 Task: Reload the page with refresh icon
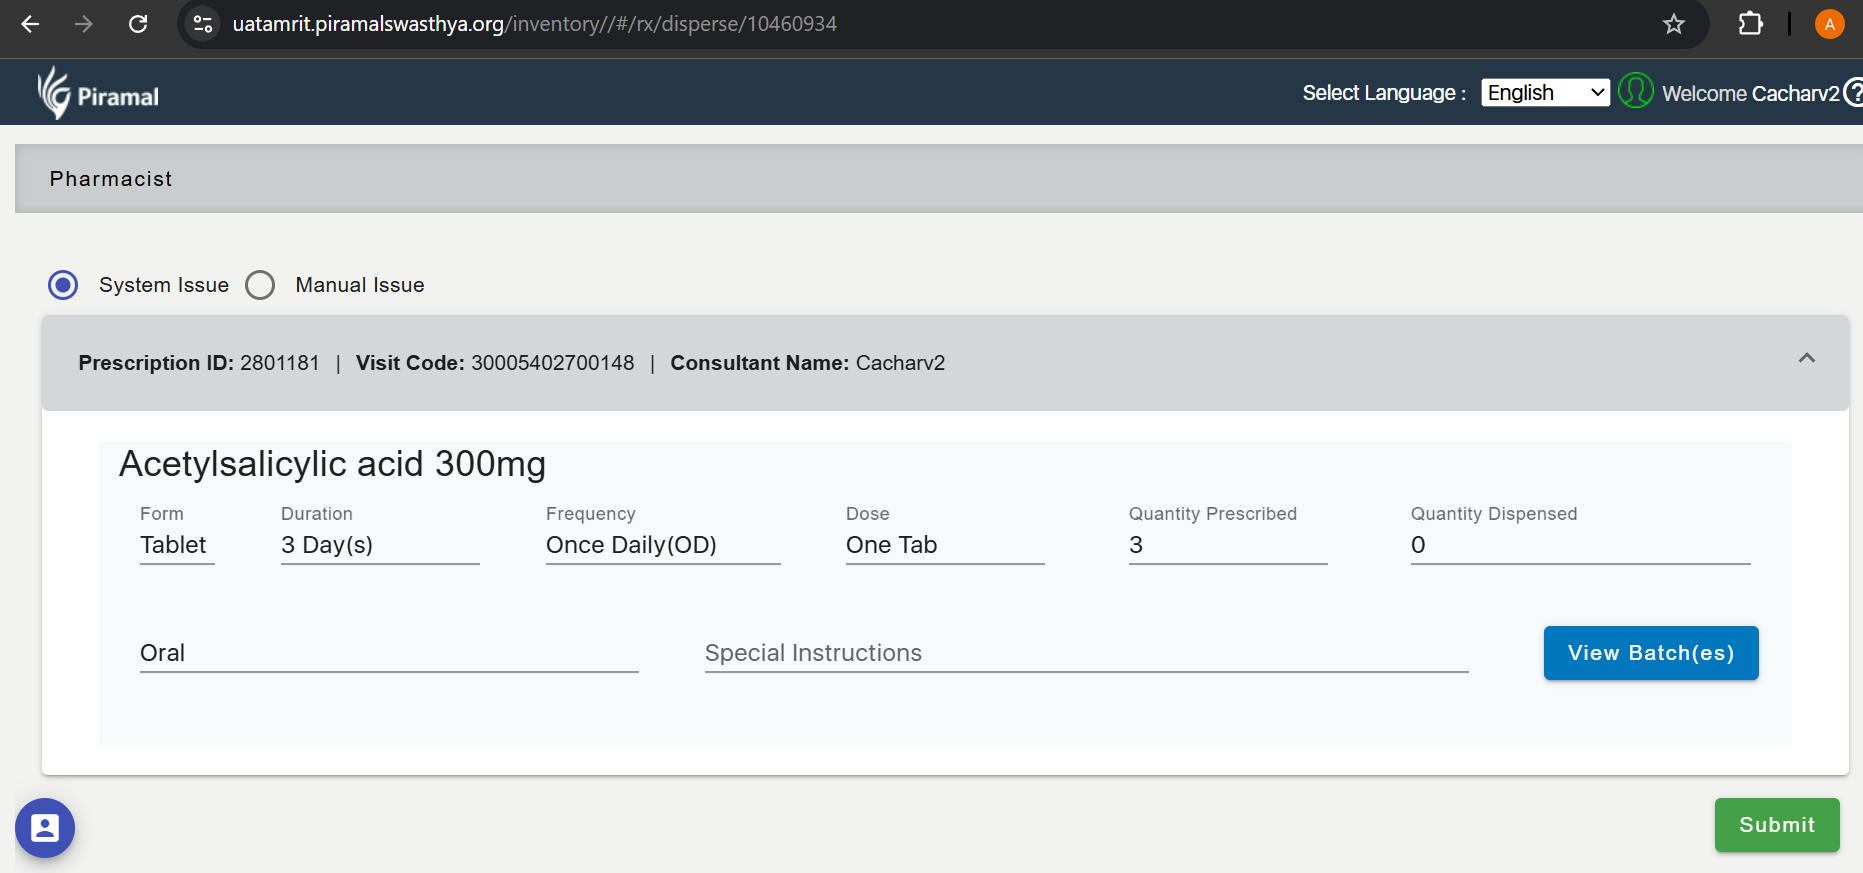[x=138, y=24]
